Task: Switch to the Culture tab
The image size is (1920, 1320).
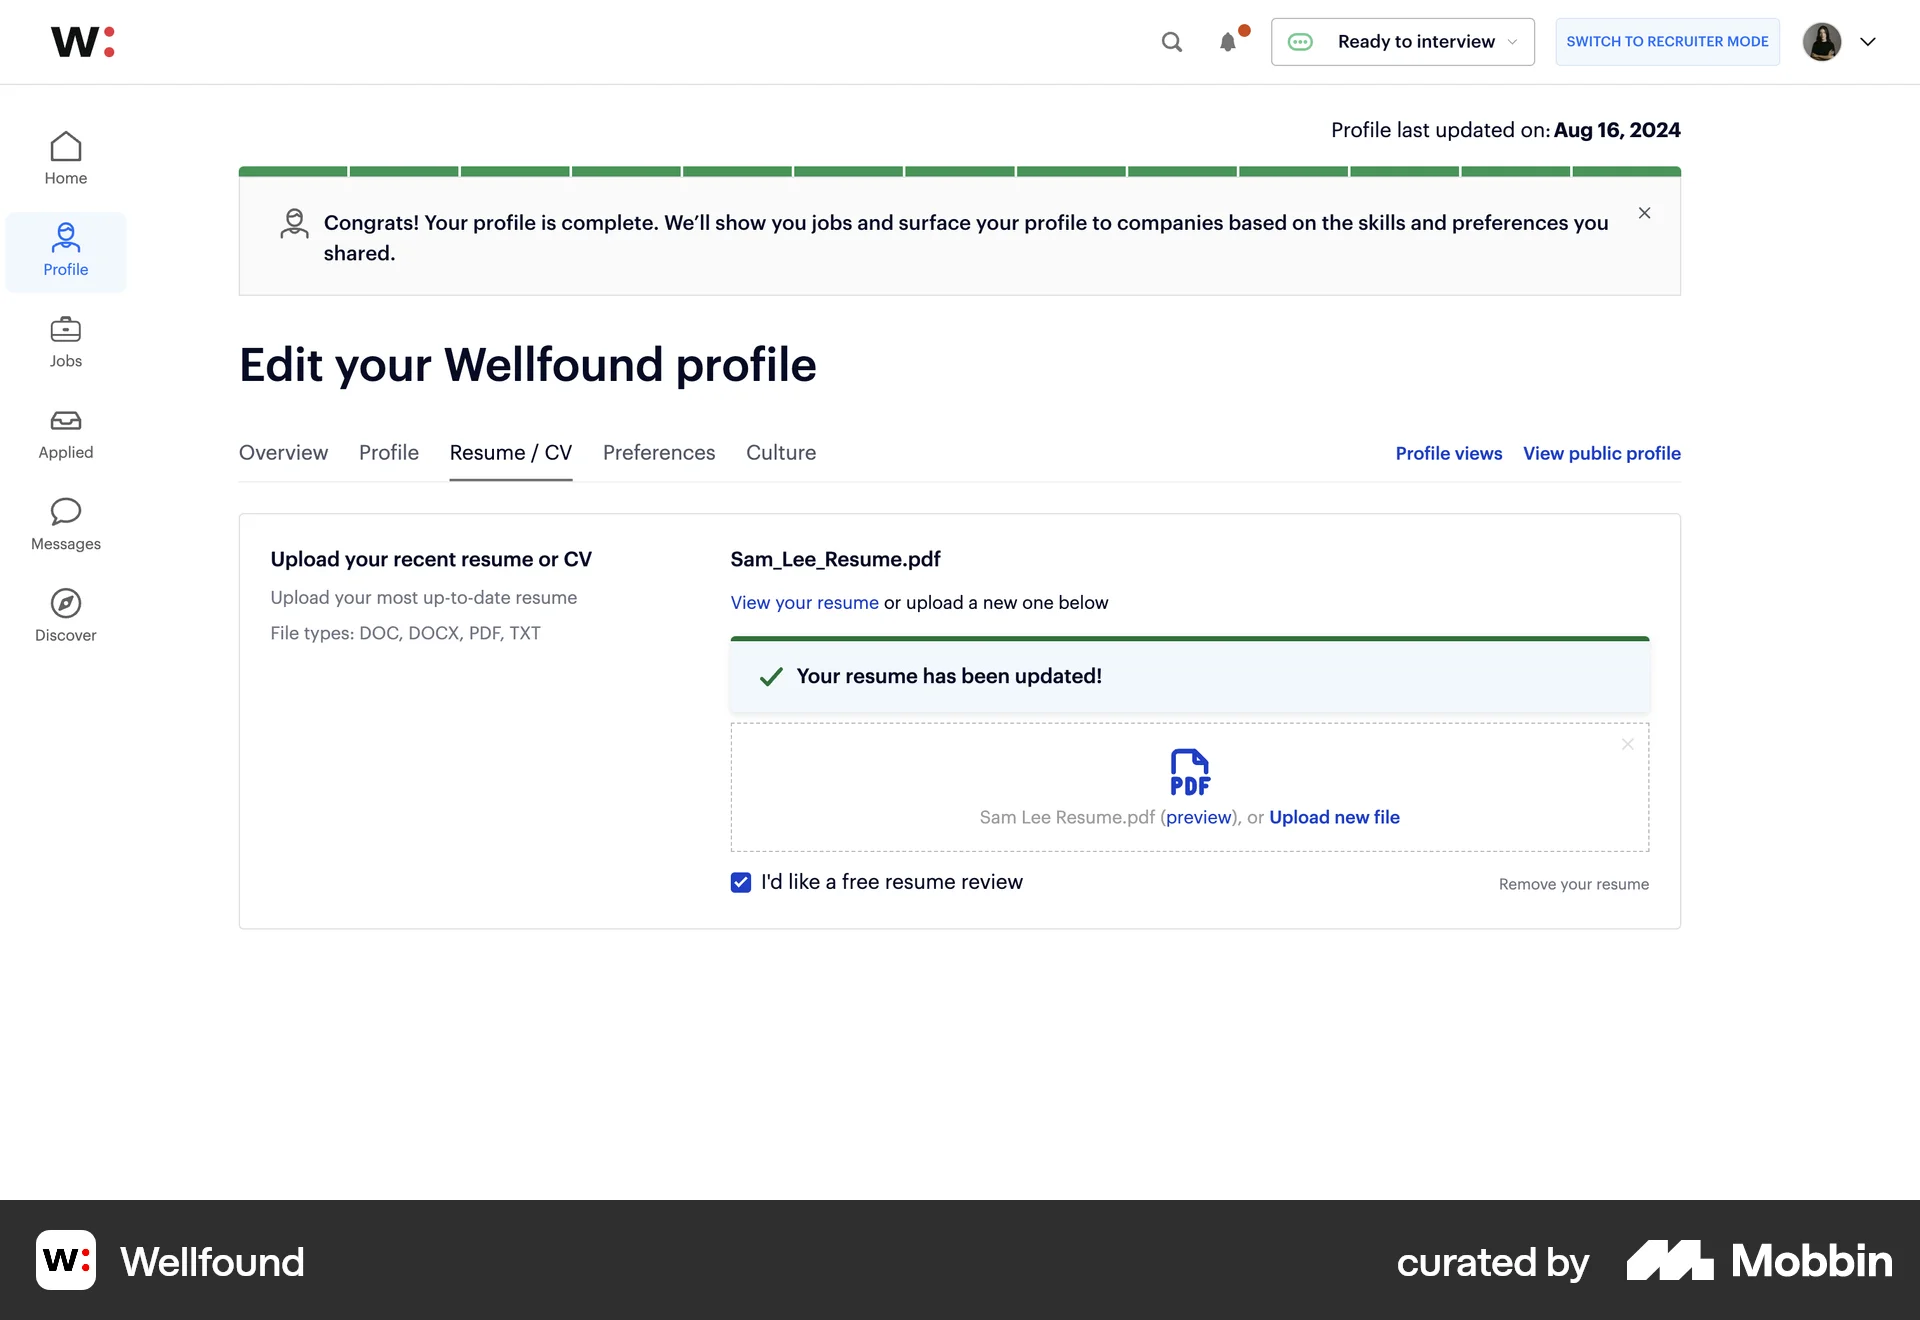Action: (x=781, y=453)
